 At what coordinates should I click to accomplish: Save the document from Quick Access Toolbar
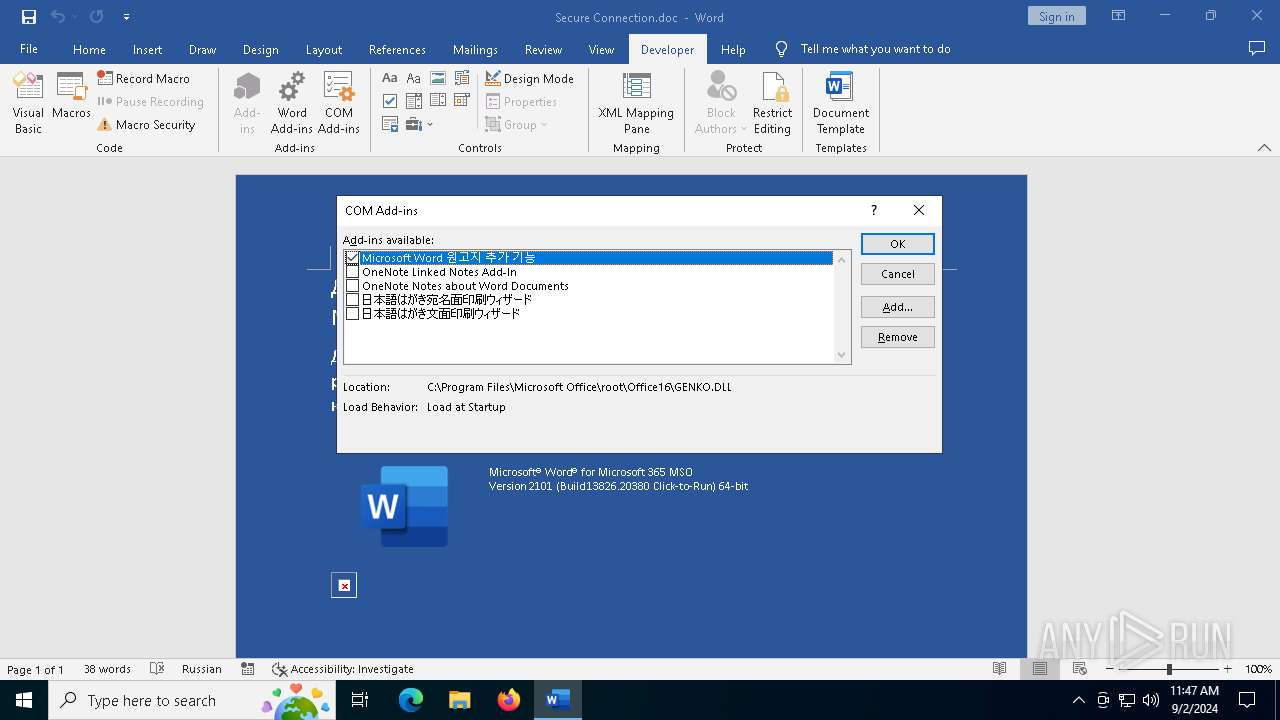tap(28, 17)
